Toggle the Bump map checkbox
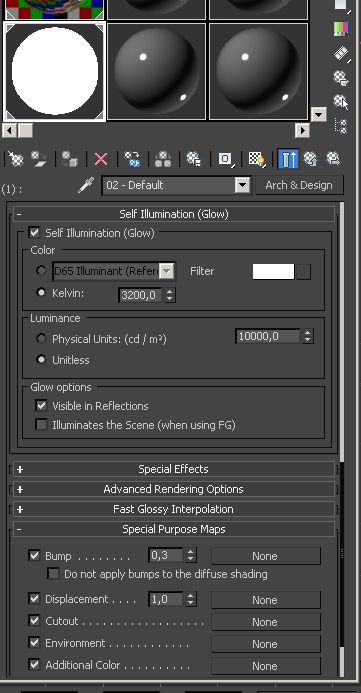Screen dimensions: 361x693 click(x=34, y=555)
